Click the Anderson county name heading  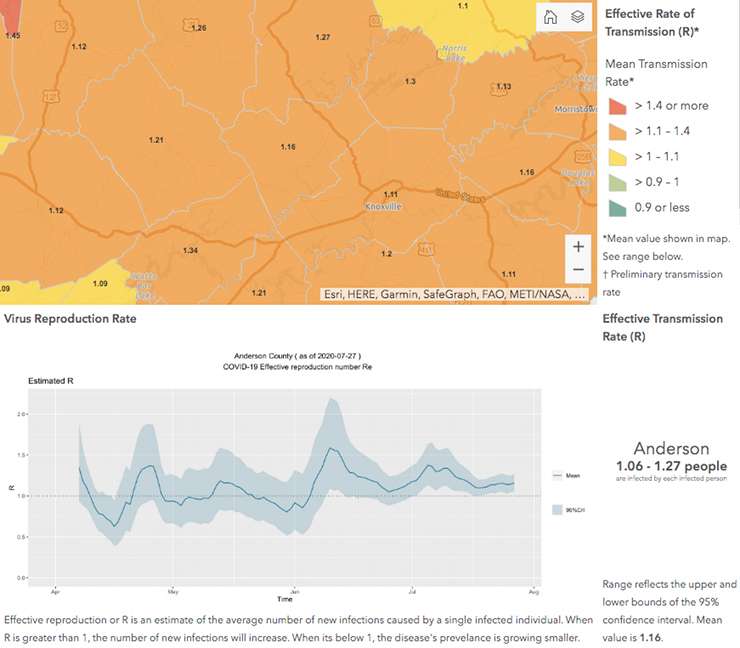671,449
